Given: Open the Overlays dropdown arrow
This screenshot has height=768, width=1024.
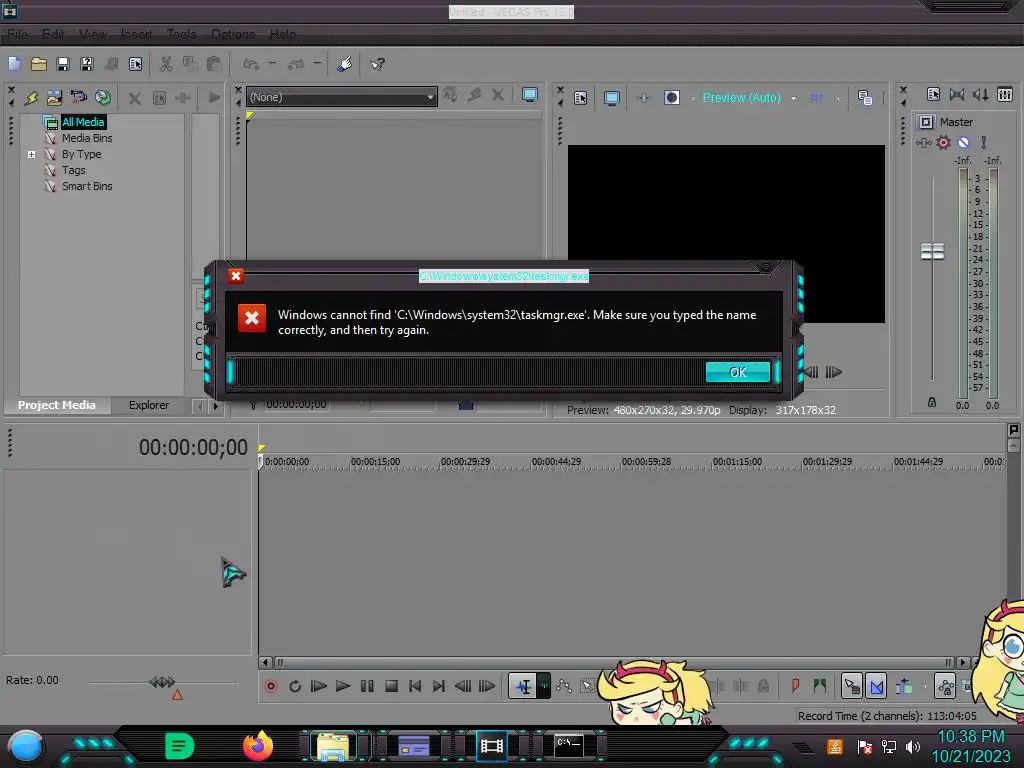Looking at the screenshot, I should (x=837, y=99).
